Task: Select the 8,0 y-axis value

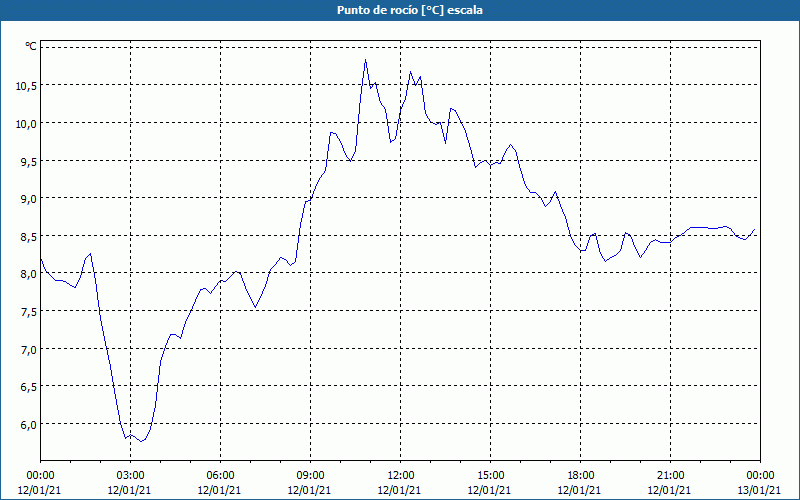Action: 29,274
